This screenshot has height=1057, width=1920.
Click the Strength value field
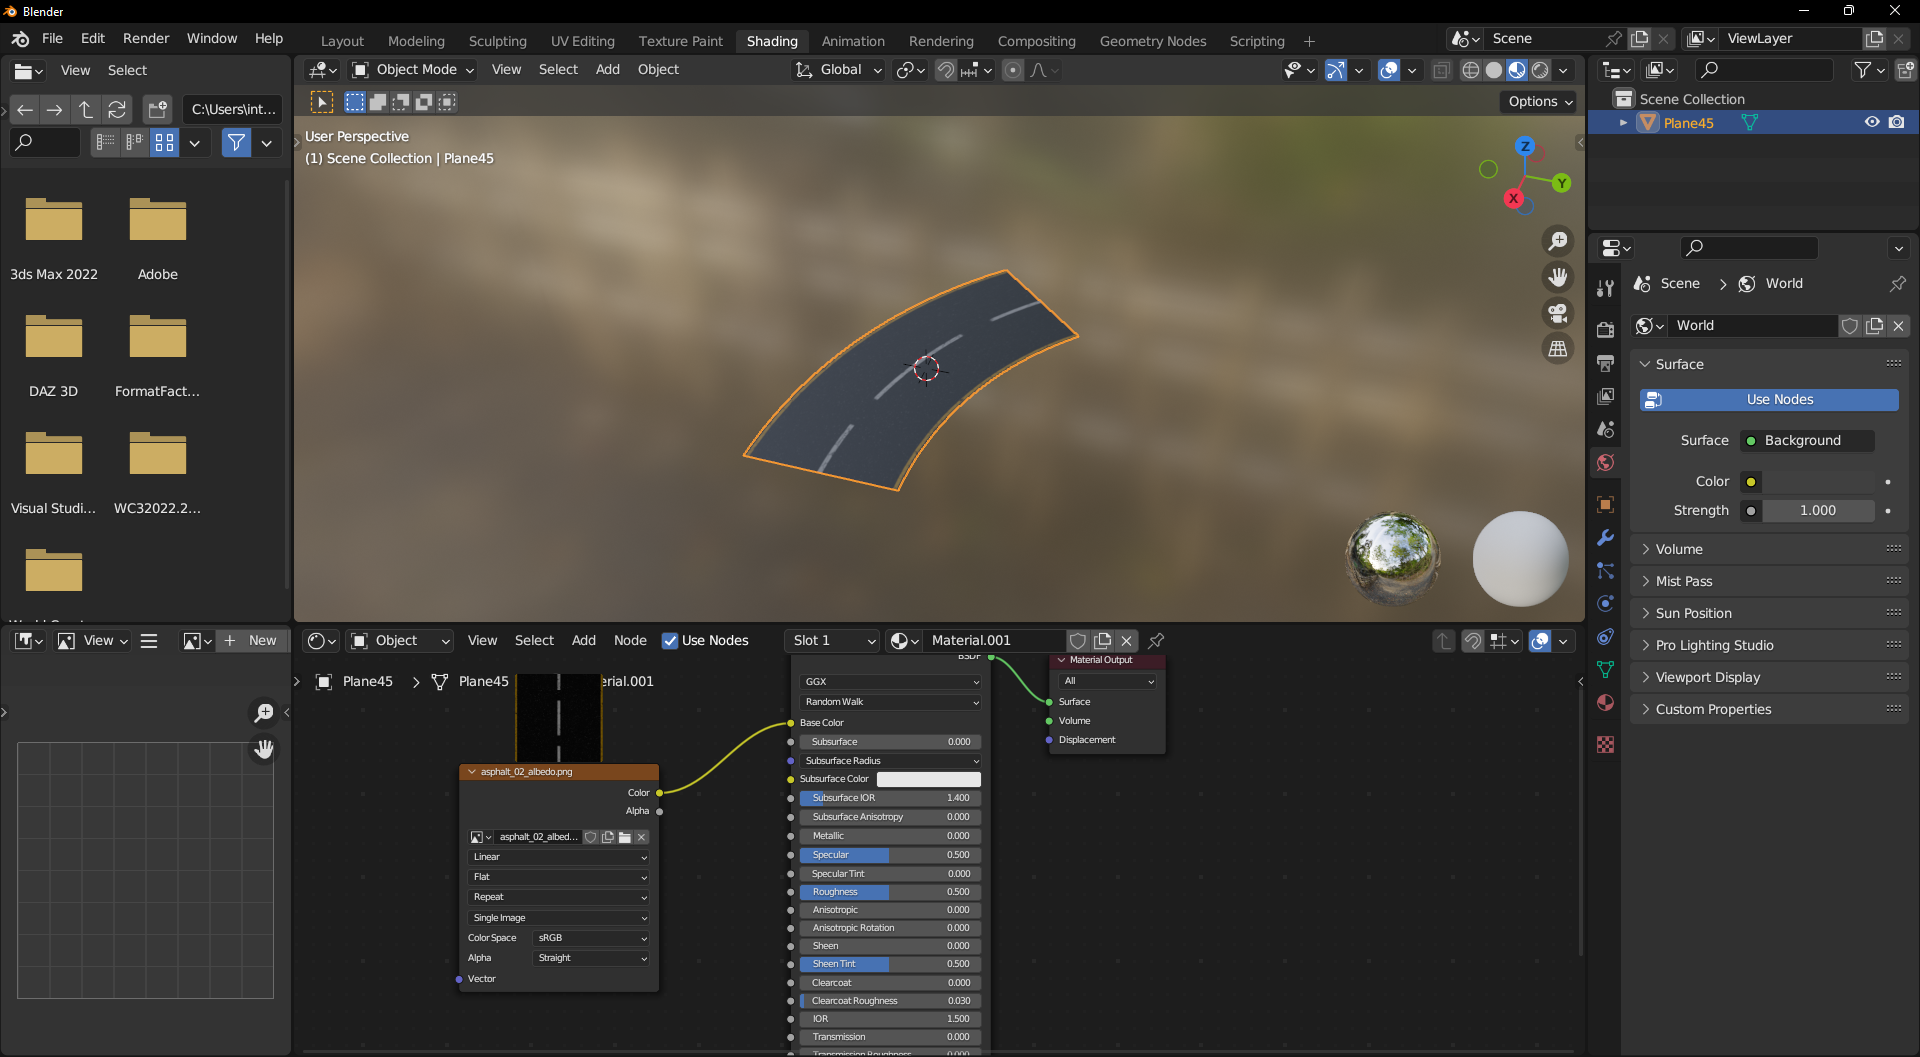[1818, 510]
